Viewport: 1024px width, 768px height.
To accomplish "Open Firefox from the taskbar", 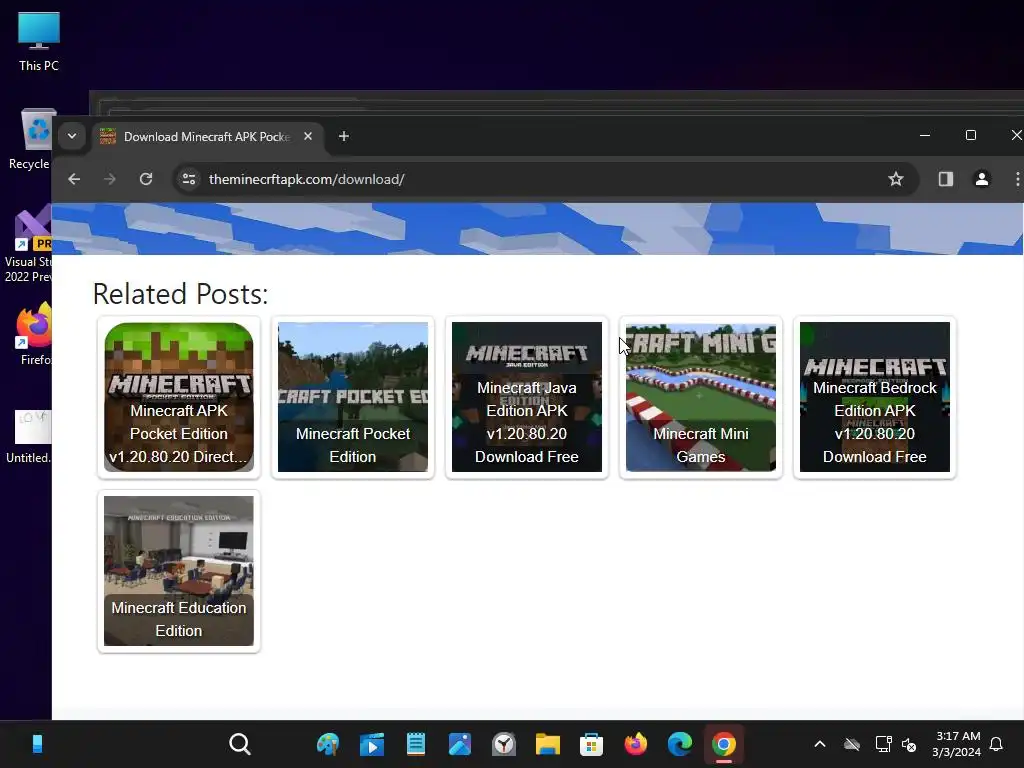I will [635, 744].
